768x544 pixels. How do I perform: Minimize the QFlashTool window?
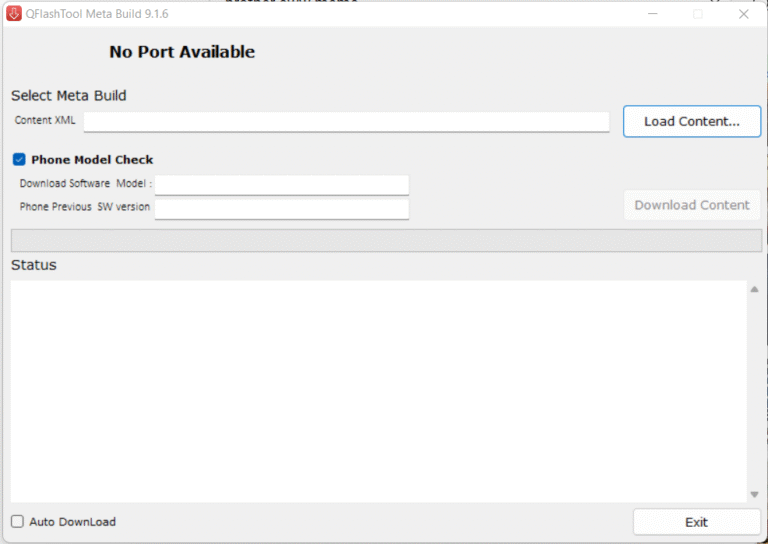(652, 14)
